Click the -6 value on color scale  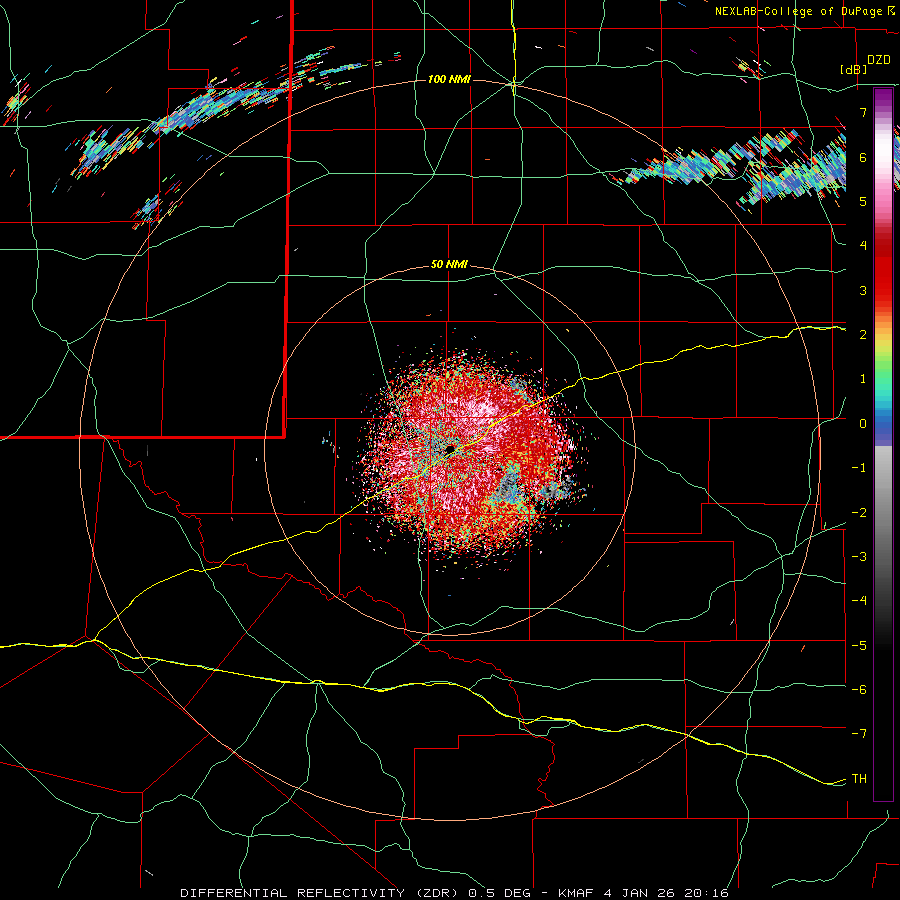point(859,690)
